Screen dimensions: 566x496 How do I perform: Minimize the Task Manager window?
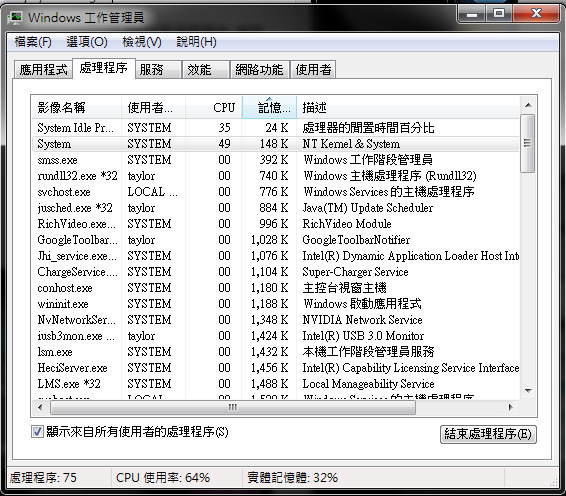[471, 14]
